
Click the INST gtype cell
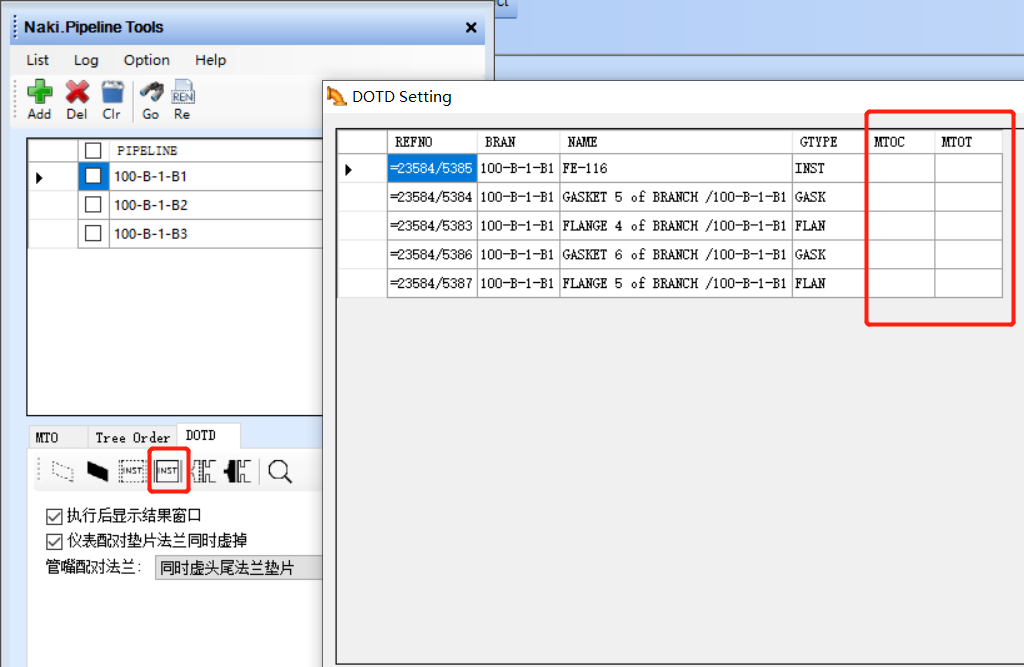[829, 169]
